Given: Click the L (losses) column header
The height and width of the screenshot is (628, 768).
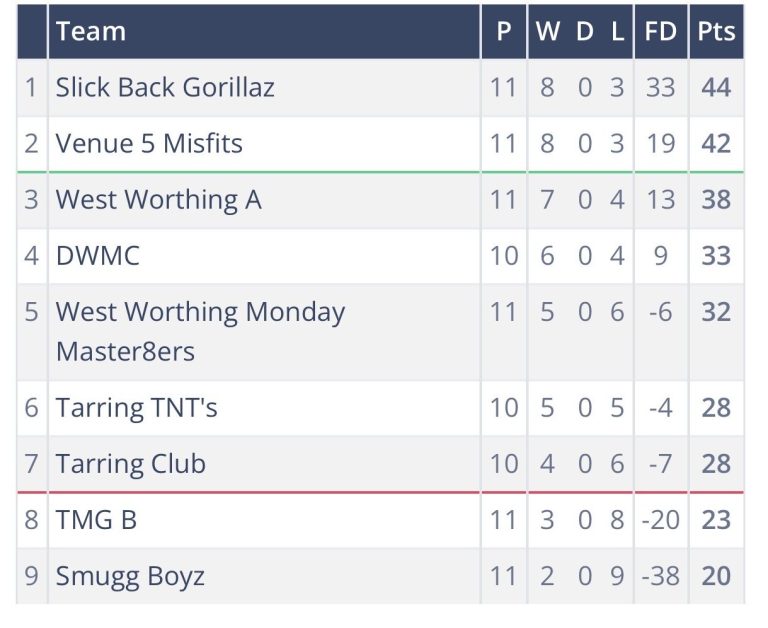Looking at the screenshot, I should pos(618,31).
